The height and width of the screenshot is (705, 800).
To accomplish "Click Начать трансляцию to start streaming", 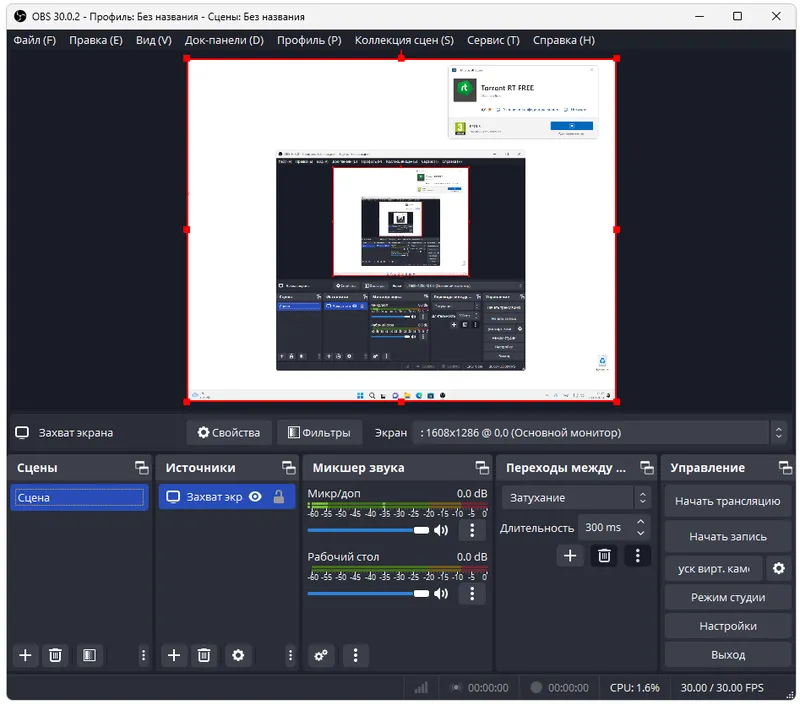I will 728,501.
